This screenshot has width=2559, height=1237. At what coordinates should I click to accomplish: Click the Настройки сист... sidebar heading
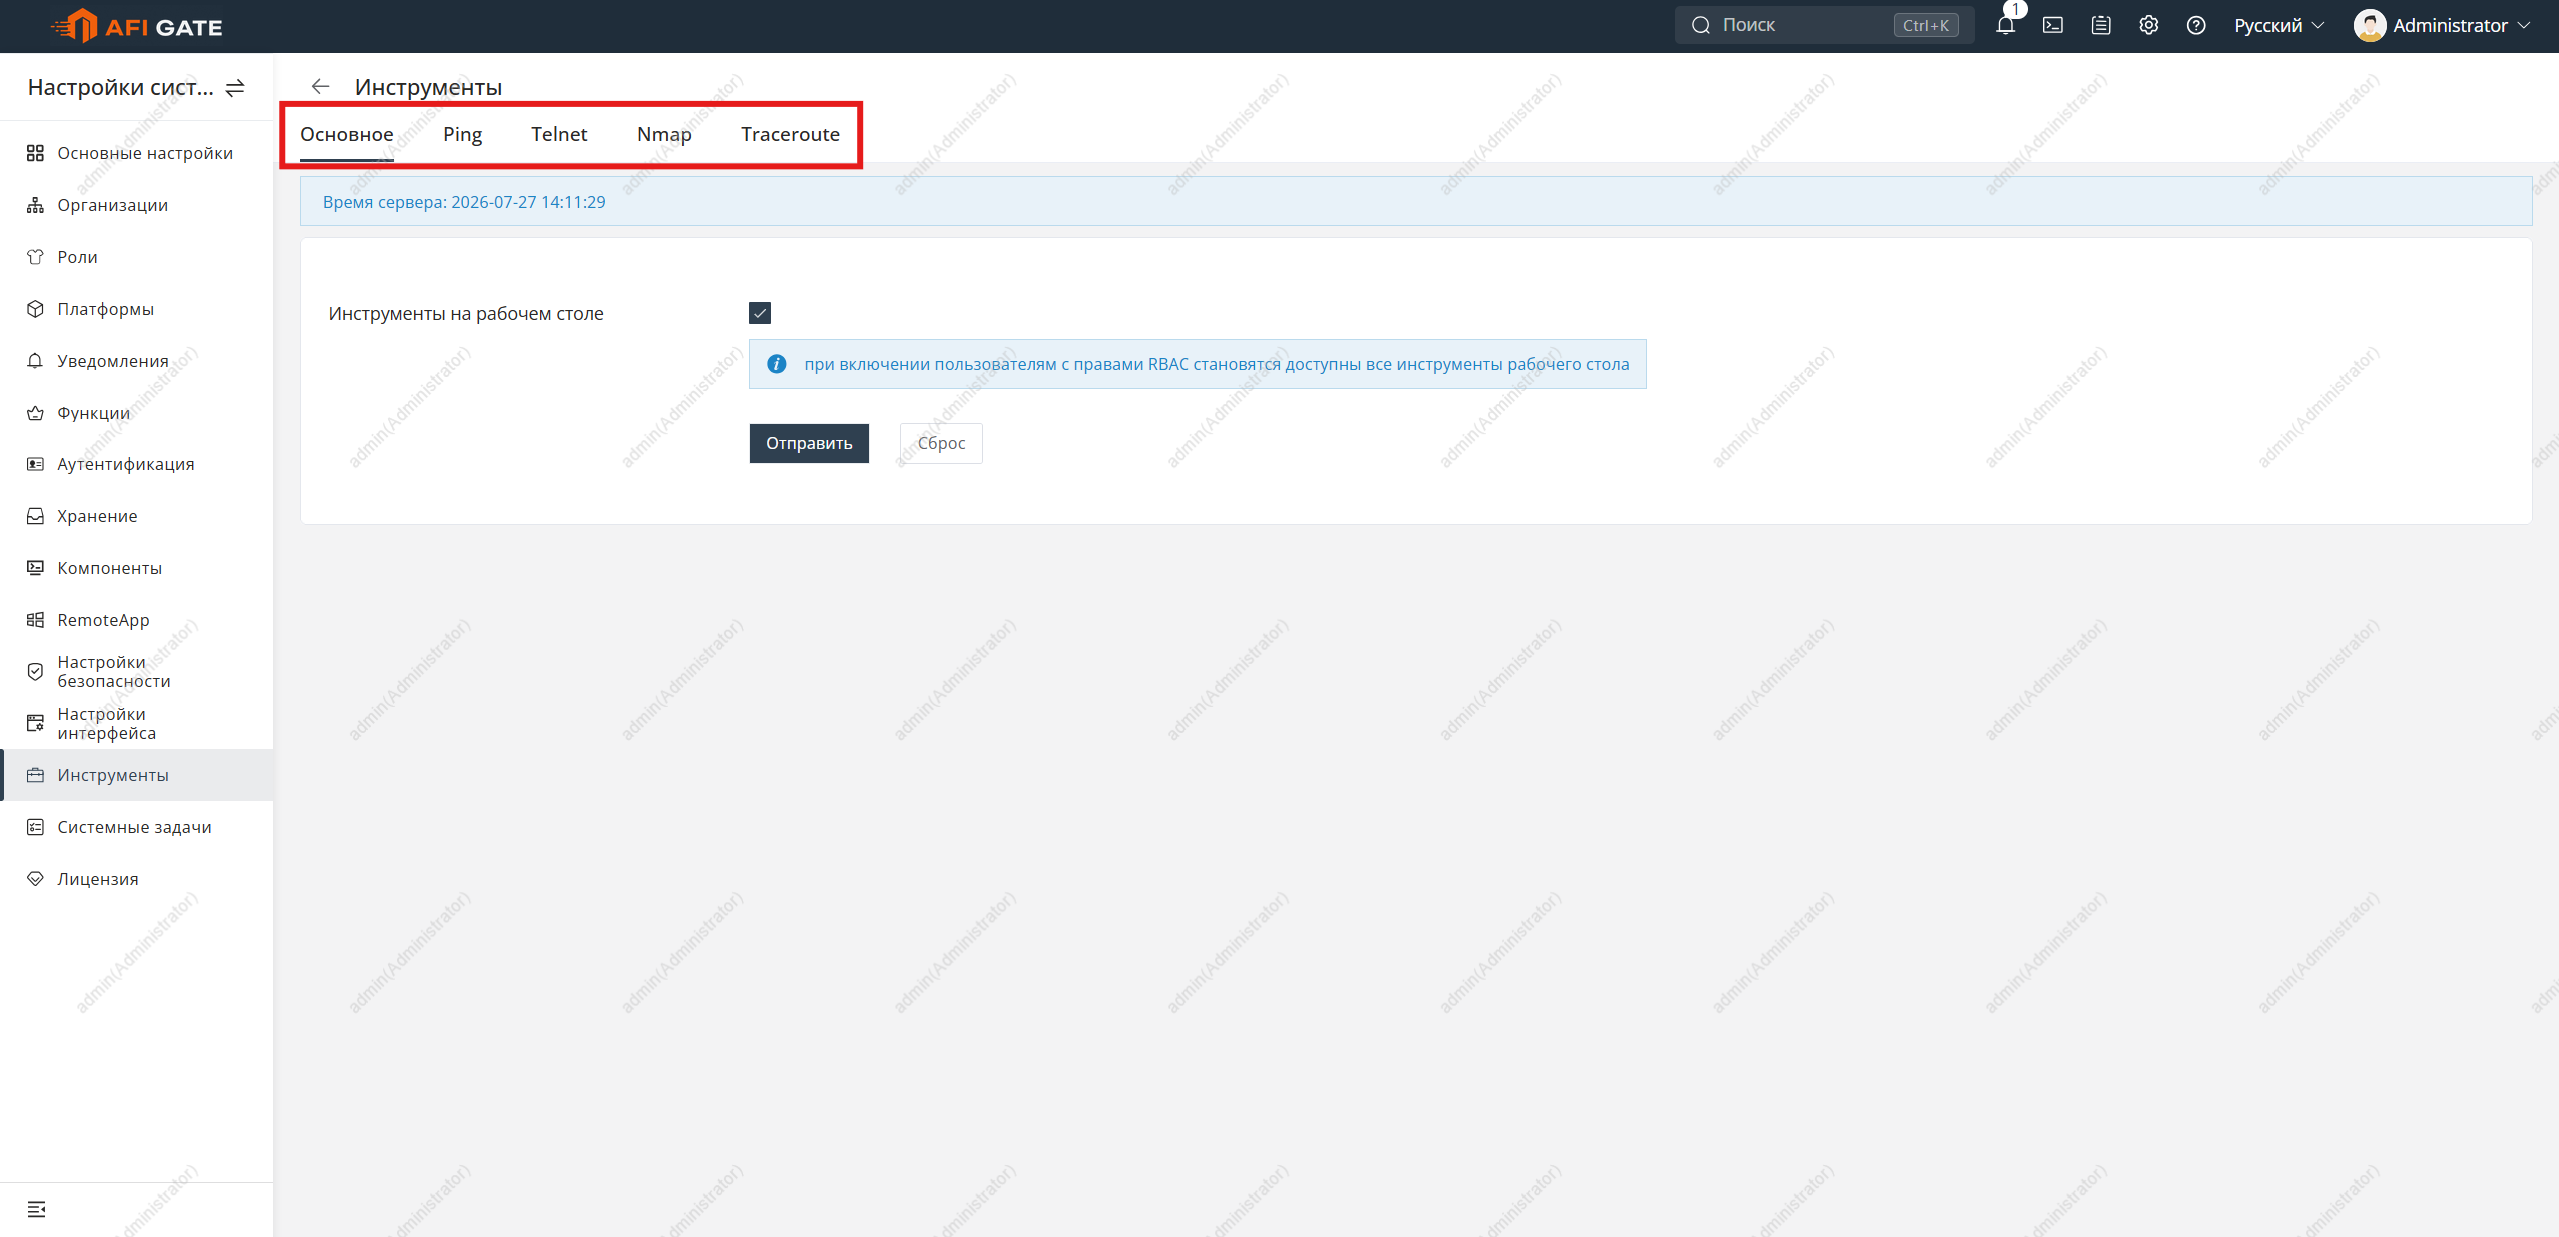coord(121,88)
